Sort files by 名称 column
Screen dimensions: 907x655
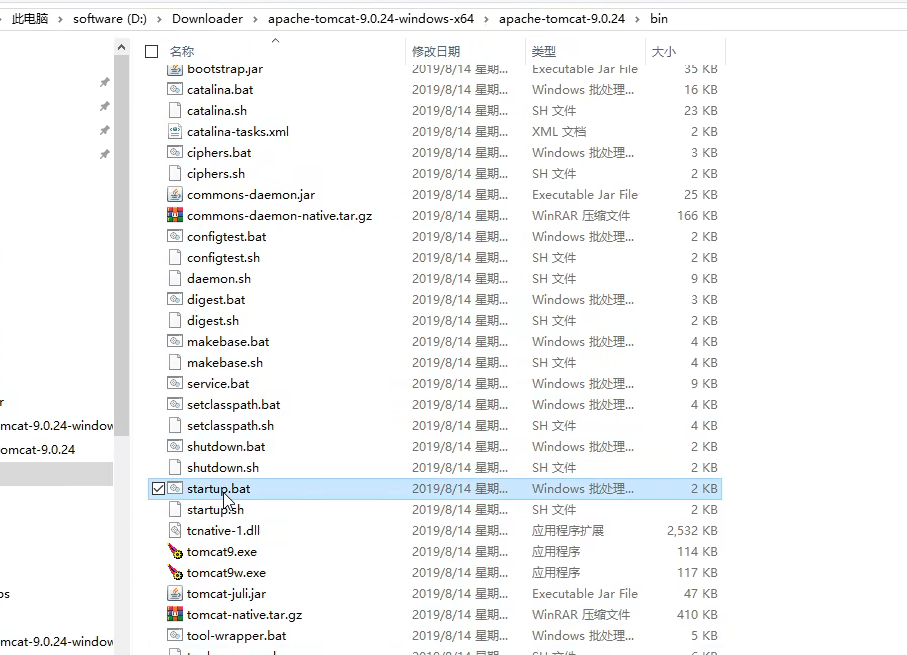182,51
